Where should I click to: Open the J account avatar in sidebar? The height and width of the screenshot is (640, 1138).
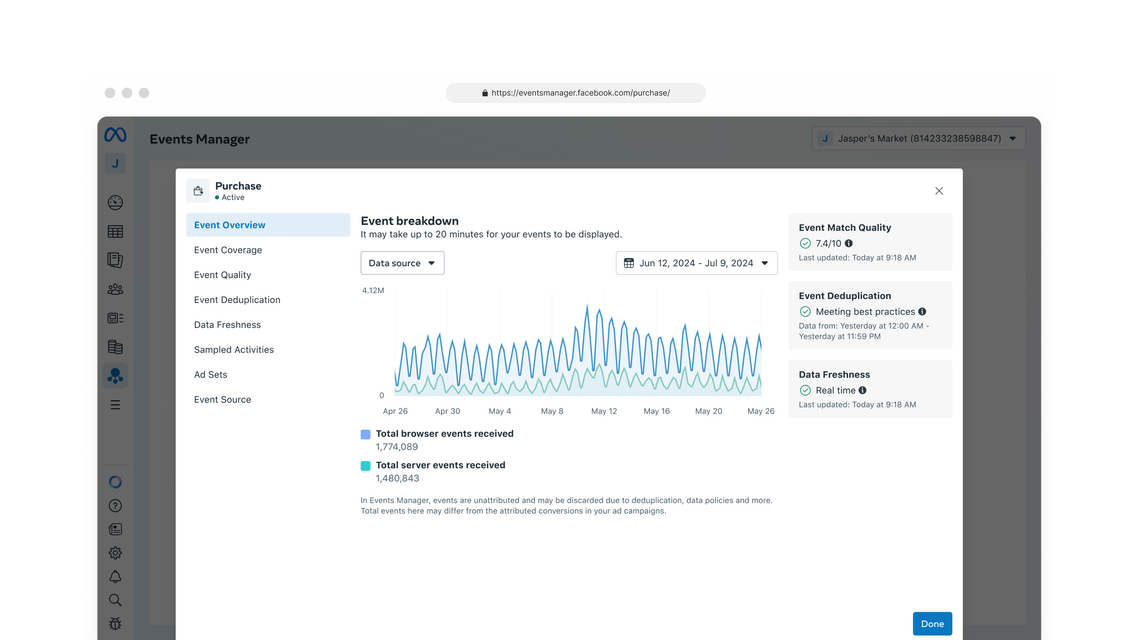115,164
